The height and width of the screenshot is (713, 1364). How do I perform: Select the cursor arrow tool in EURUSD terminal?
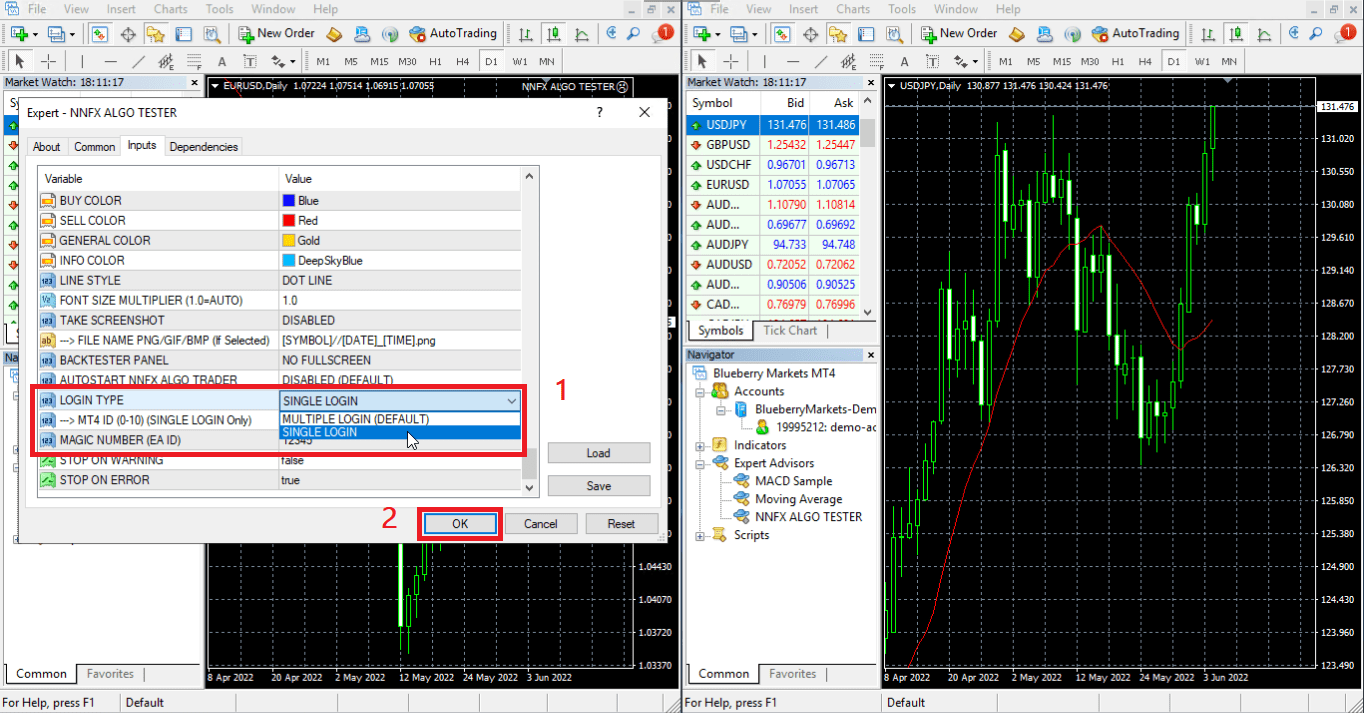click(x=21, y=61)
